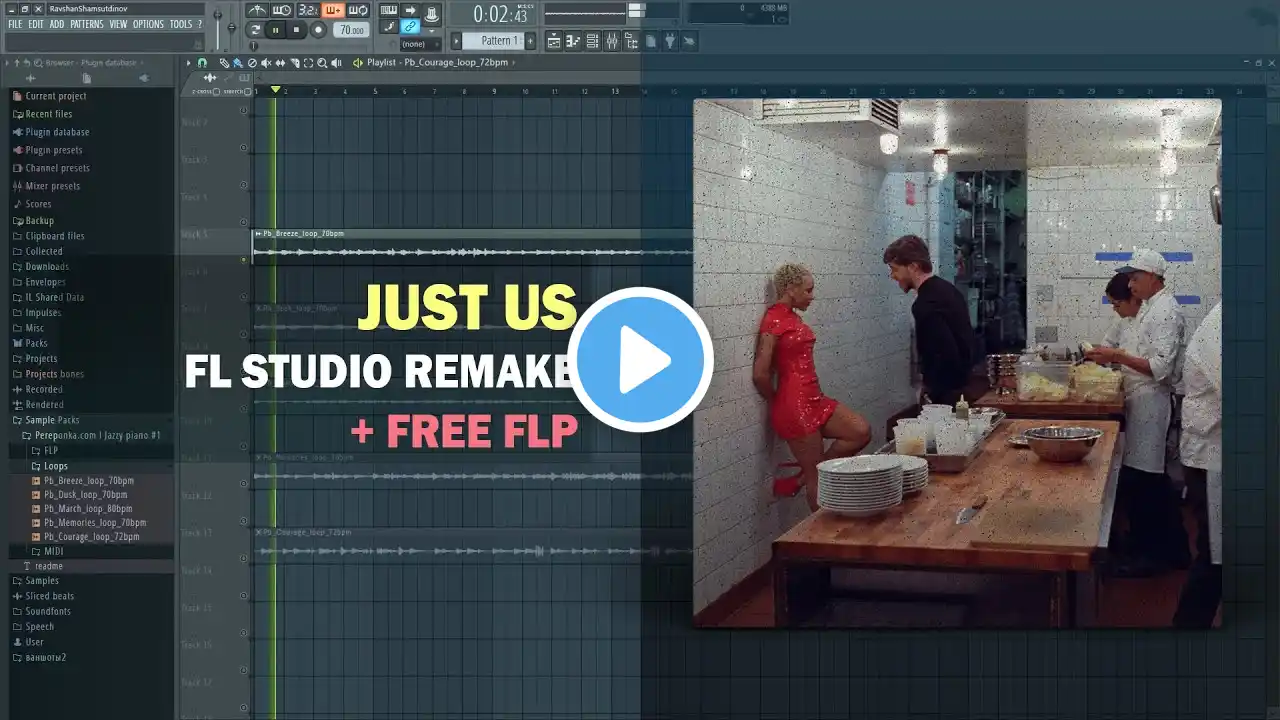1280x720 pixels.
Task: Toggle the metronome icon
Action: tap(258, 10)
